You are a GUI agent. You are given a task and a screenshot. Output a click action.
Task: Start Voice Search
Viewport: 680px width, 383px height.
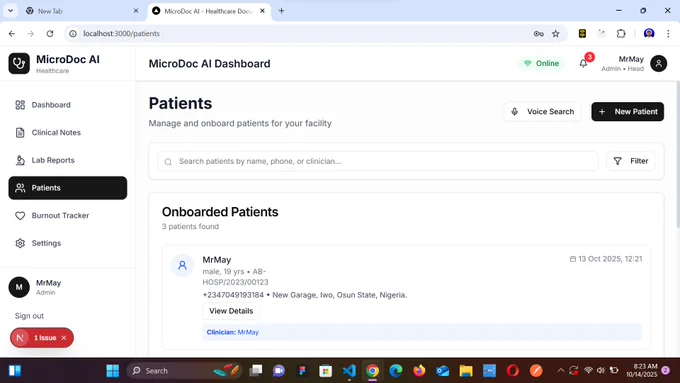click(542, 112)
